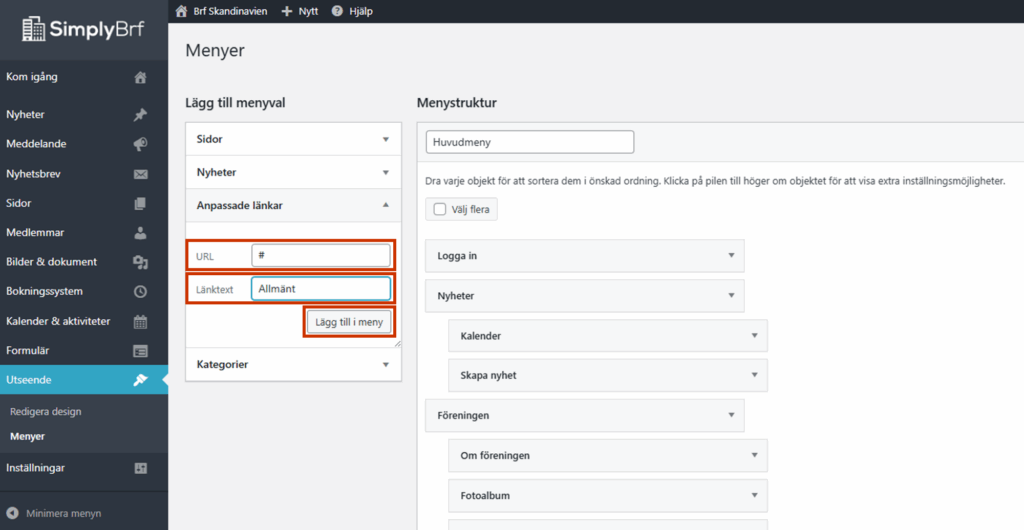Expand the Sidor accordion section

pyautogui.click(x=385, y=139)
